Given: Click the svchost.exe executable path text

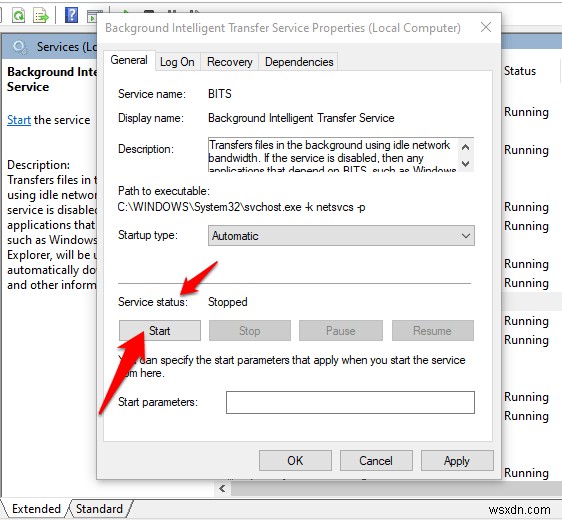Looking at the screenshot, I should pyautogui.click(x=242, y=207).
